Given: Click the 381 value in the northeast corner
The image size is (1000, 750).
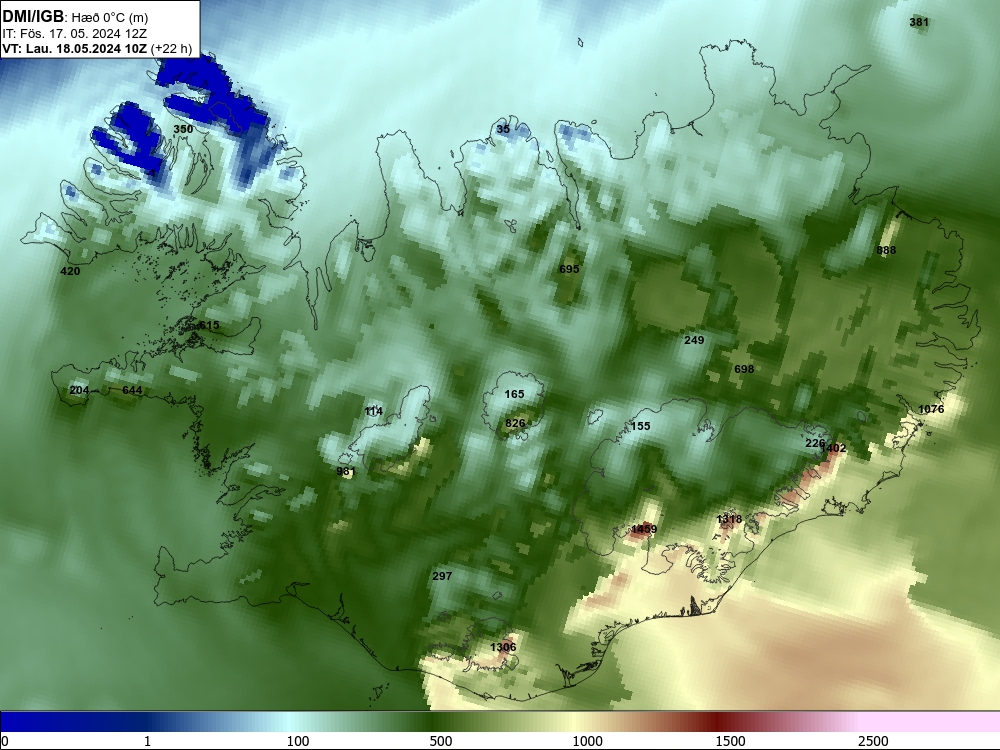Looking at the screenshot, I should pos(919,22).
